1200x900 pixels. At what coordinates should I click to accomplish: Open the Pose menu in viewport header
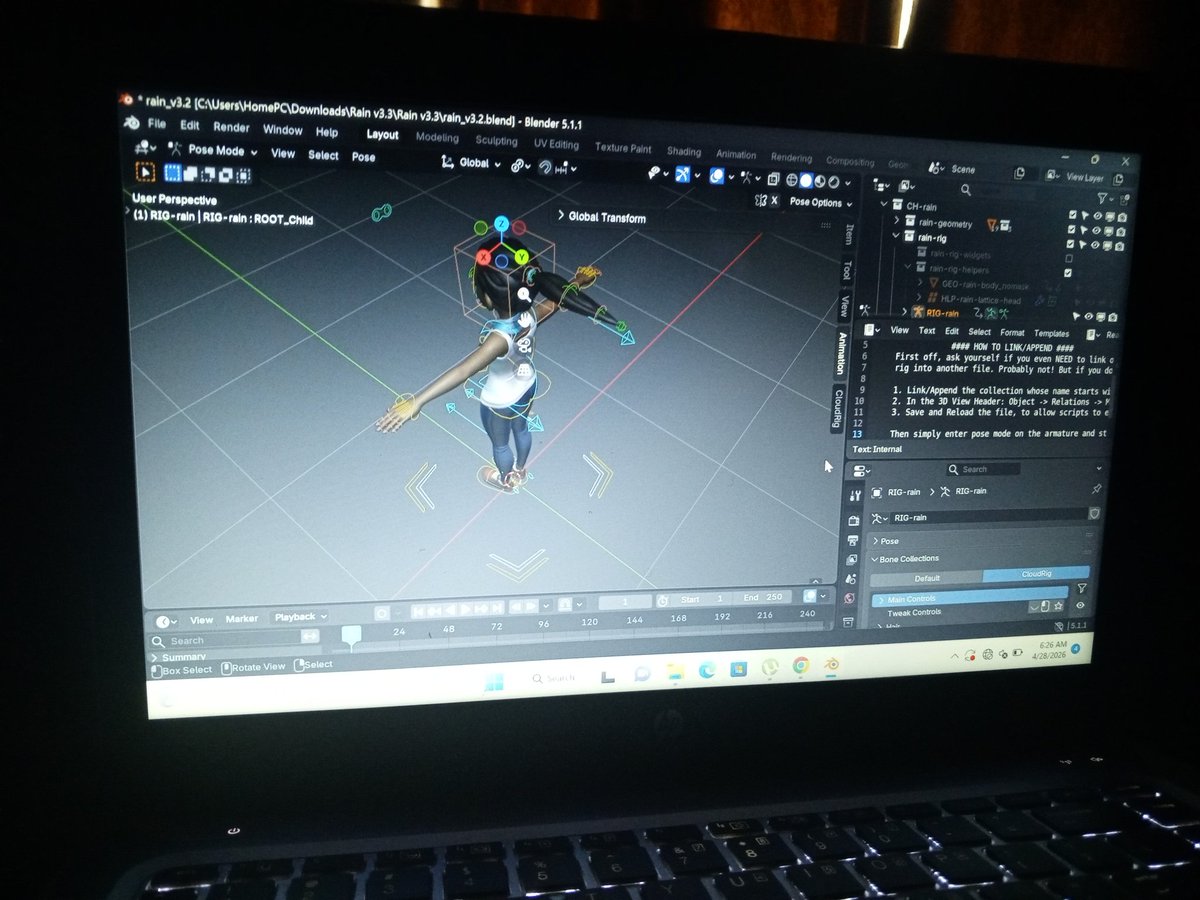tap(363, 157)
